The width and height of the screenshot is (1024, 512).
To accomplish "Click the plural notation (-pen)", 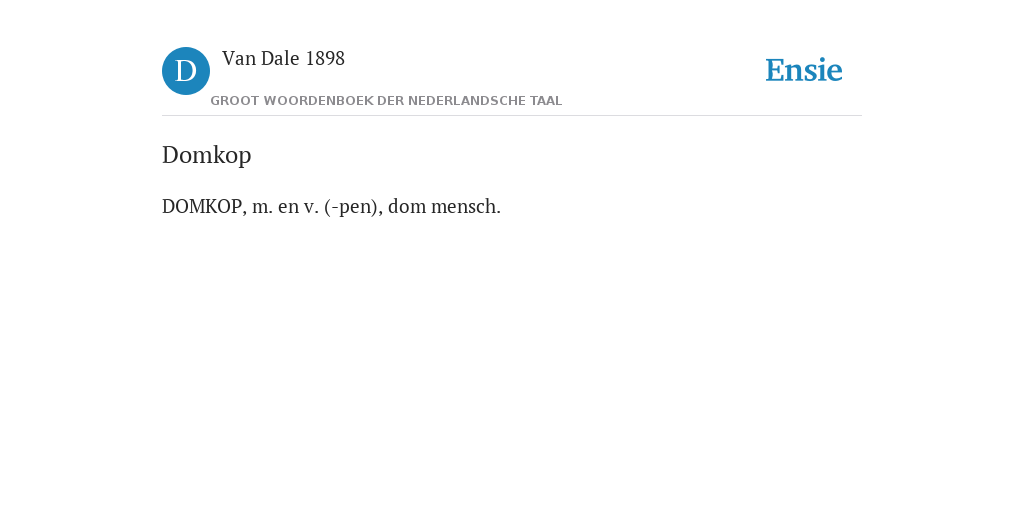I will point(353,207).
